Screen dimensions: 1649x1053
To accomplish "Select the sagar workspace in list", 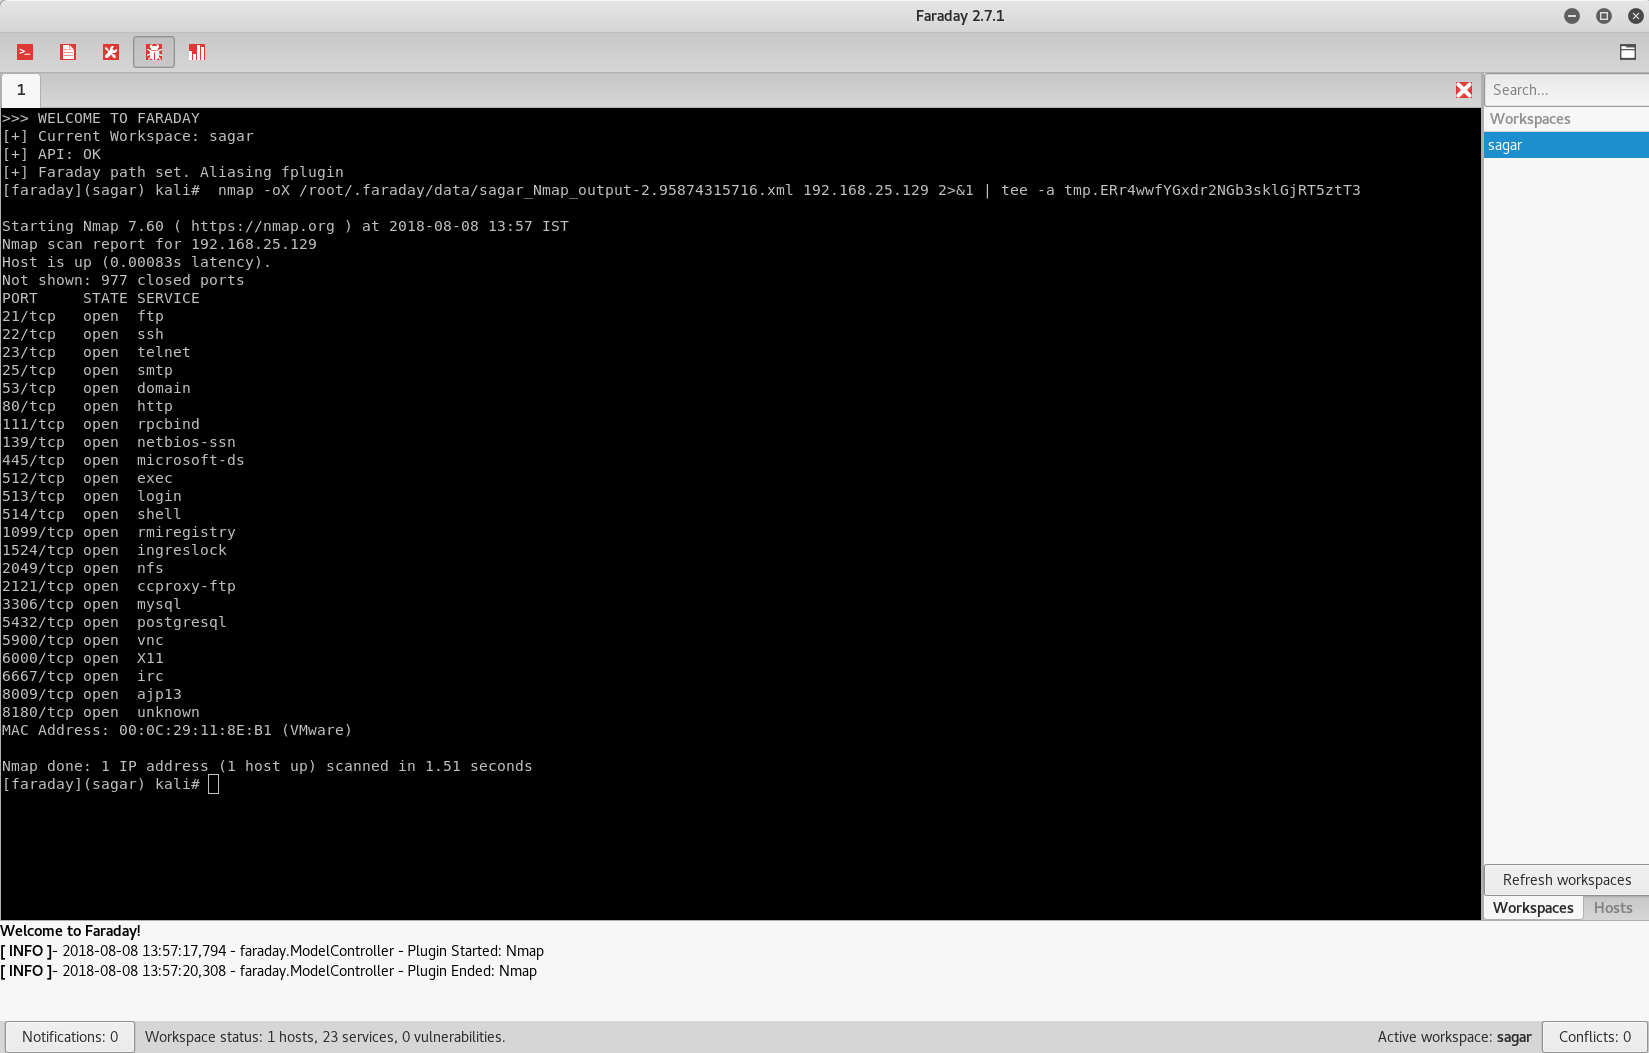I will pos(1566,145).
